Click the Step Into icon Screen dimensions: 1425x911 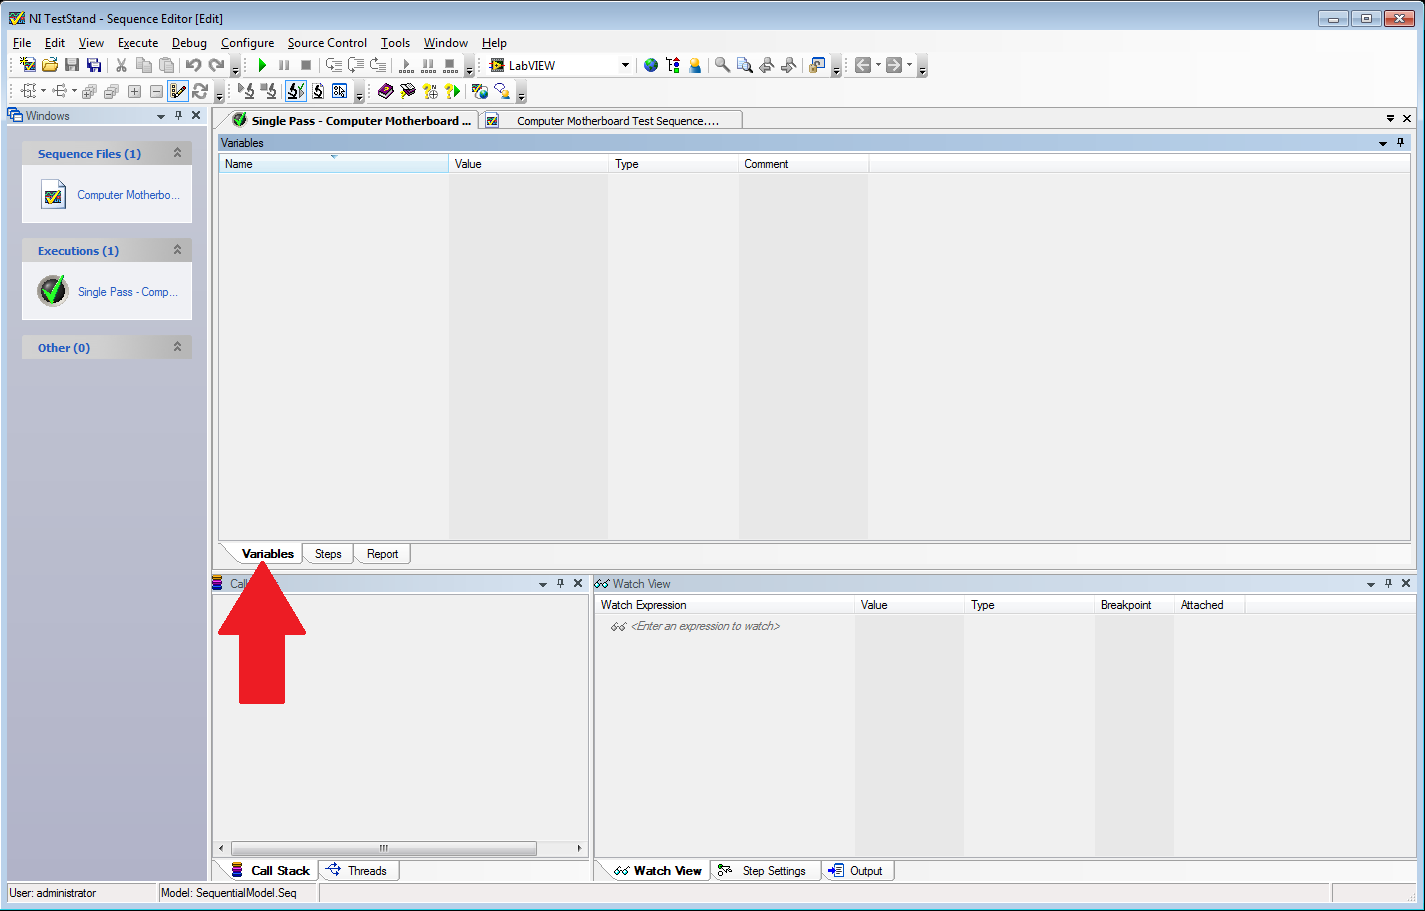coord(334,65)
